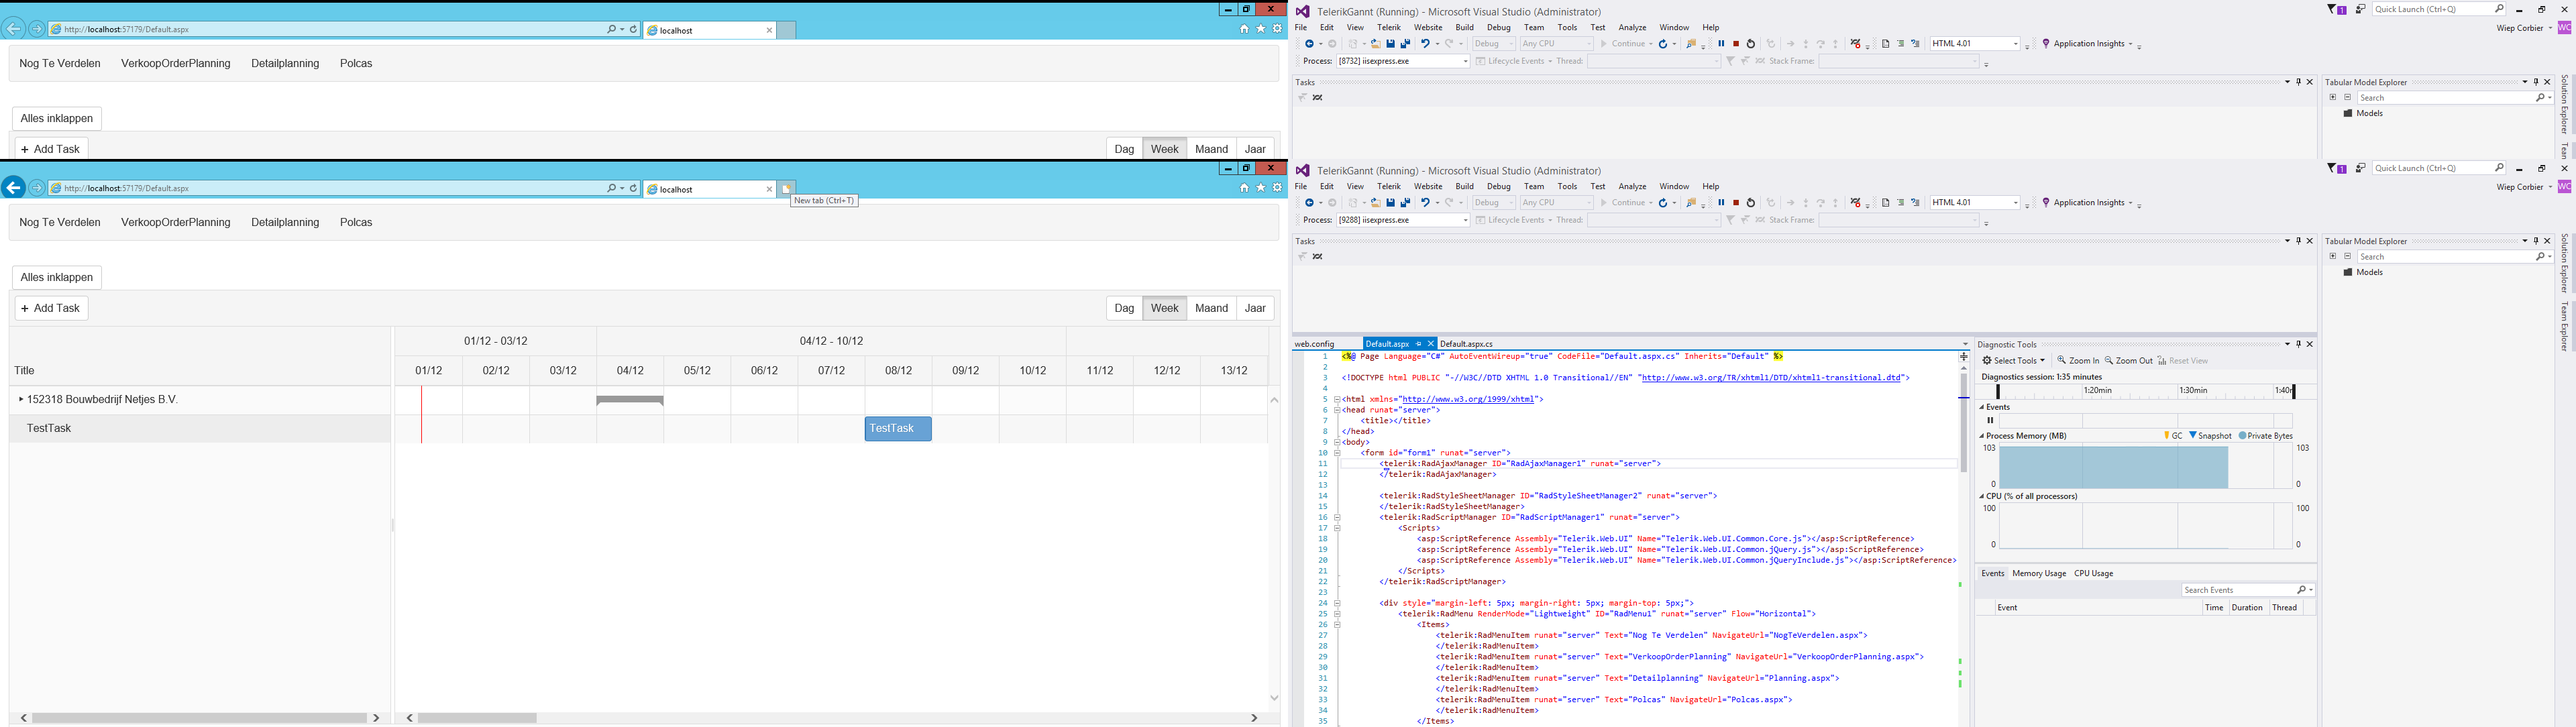
Task: Click Zoom Out in Diagnostic Tools
Action: [x=2128, y=361]
